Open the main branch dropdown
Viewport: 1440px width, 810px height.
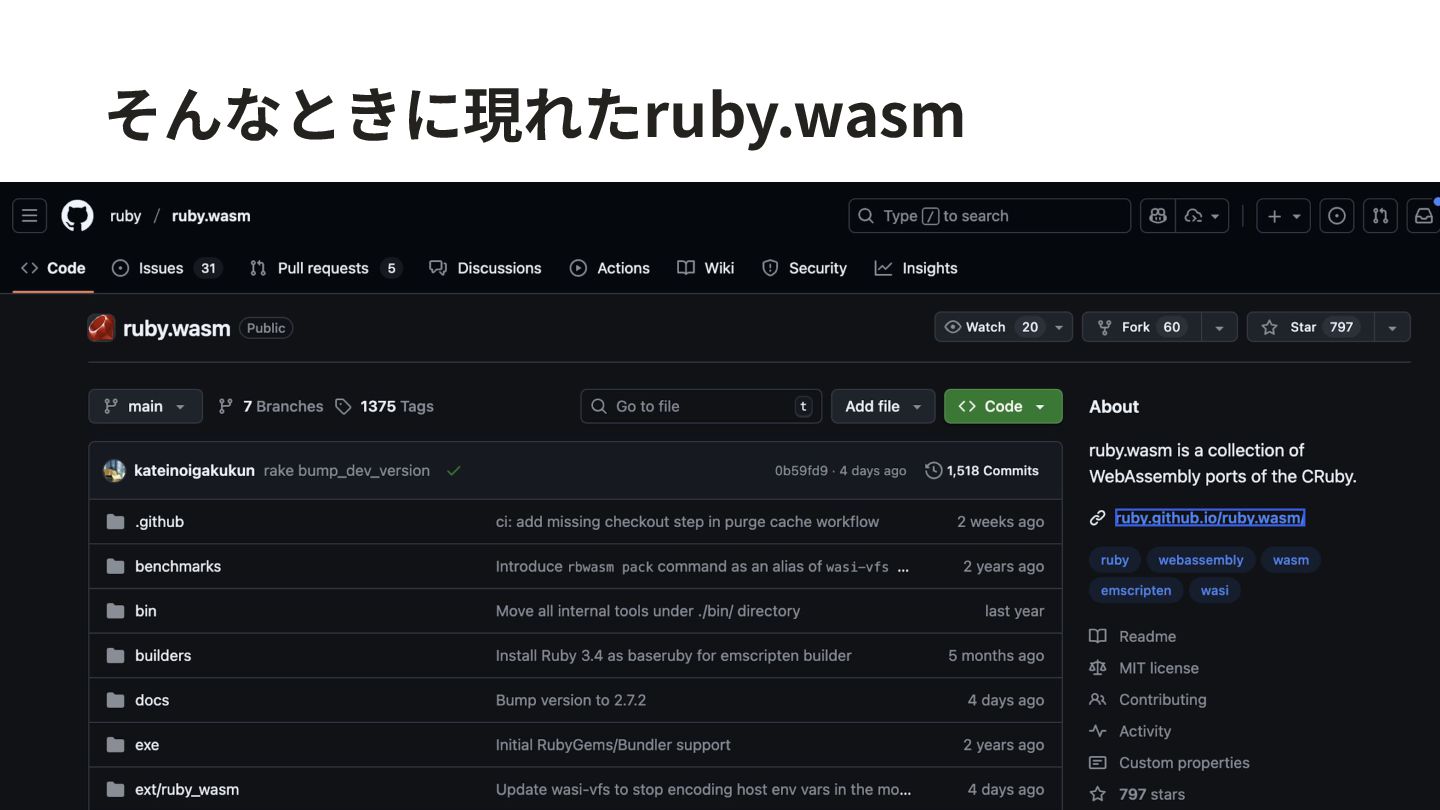pyautogui.click(x=145, y=406)
